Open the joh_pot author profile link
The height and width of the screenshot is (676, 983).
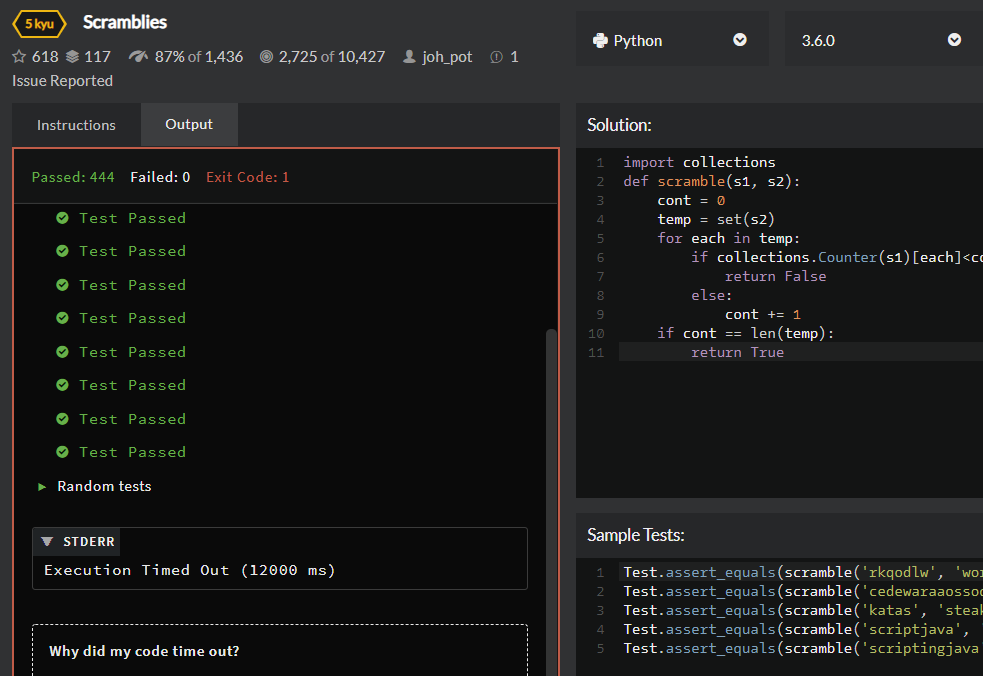click(x=447, y=57)
